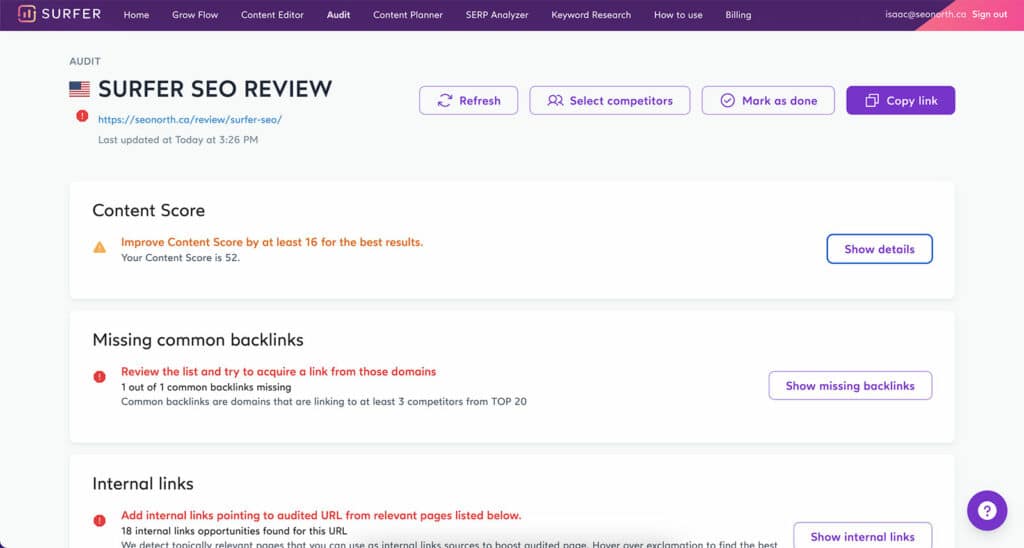This screenshot has height=548, width=1024.
Task: Click 'Your Content Score is 52.' text
Action: [x=180, y=258]
